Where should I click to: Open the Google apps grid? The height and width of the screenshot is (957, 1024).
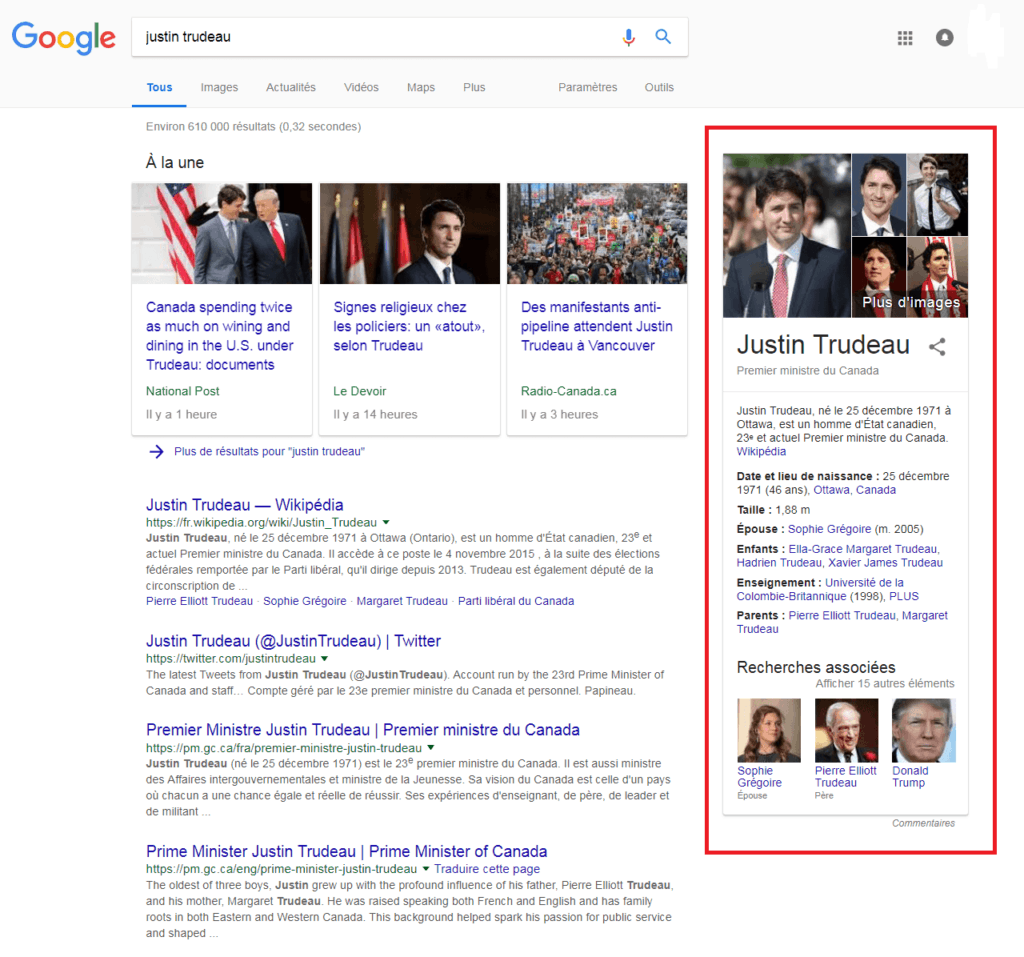coord(904,38)
